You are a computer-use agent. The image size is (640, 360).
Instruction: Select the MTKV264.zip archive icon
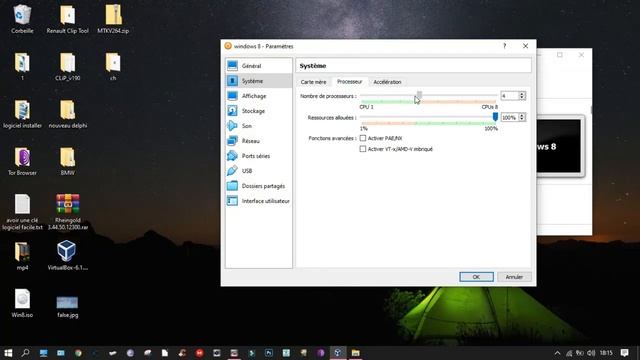(x=113, y=19)
